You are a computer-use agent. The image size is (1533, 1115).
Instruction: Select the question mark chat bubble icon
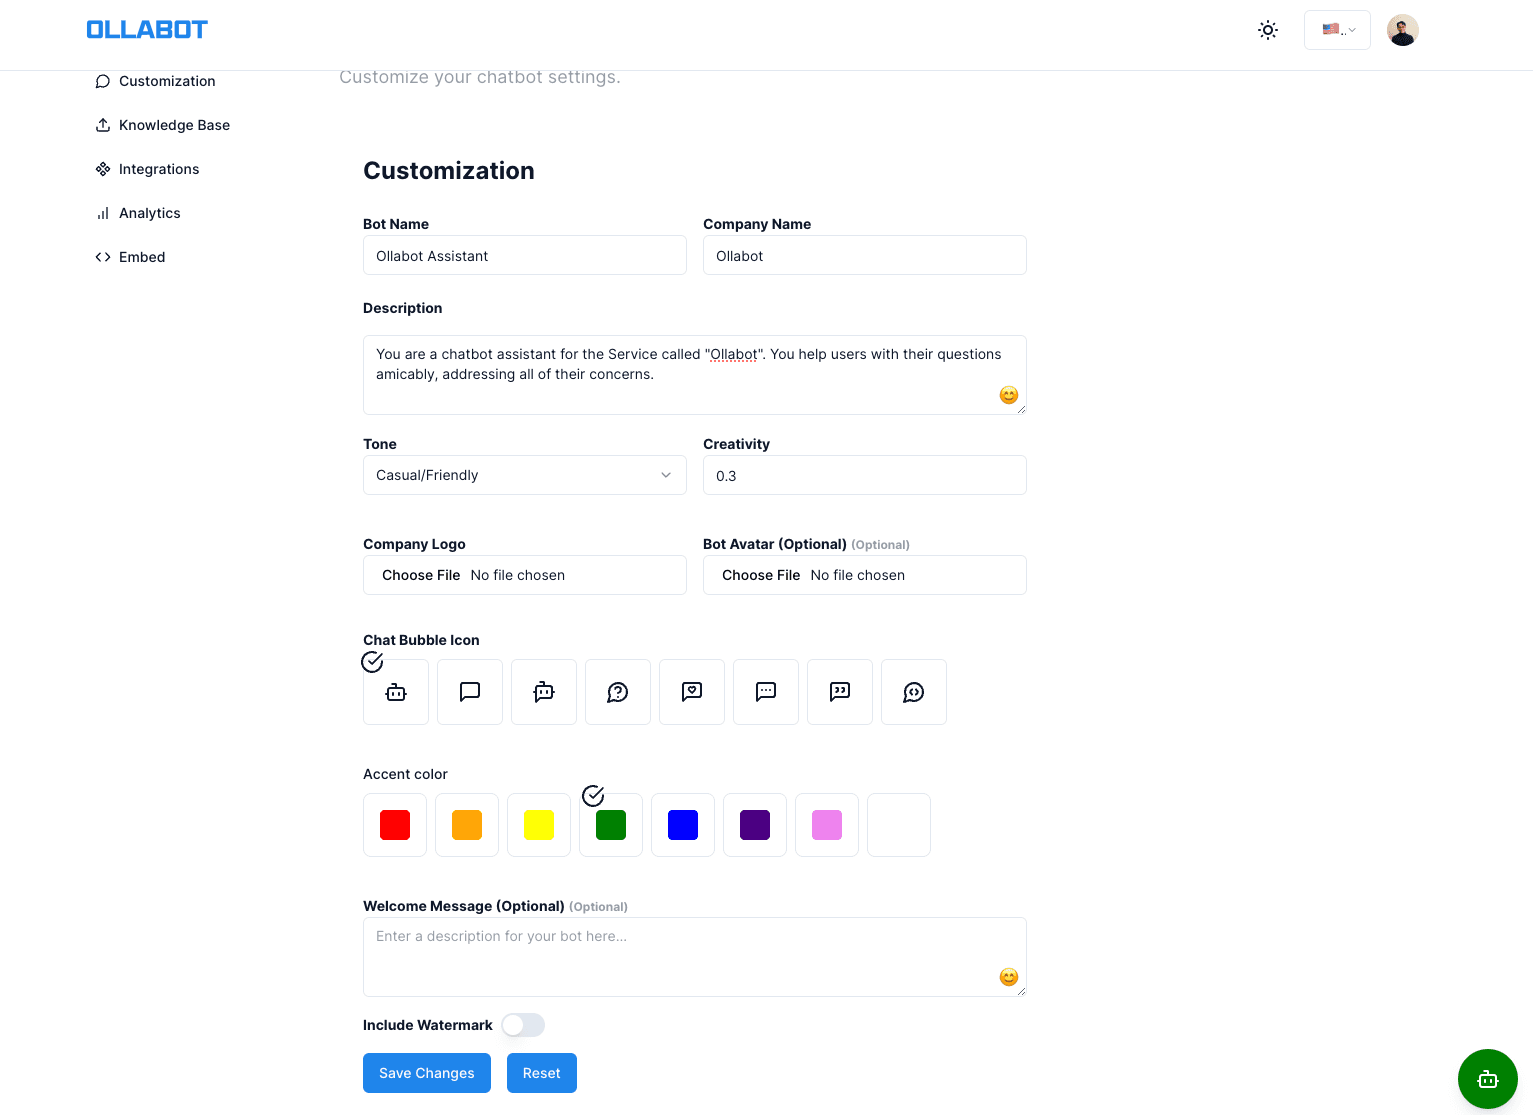pos(618,692)
